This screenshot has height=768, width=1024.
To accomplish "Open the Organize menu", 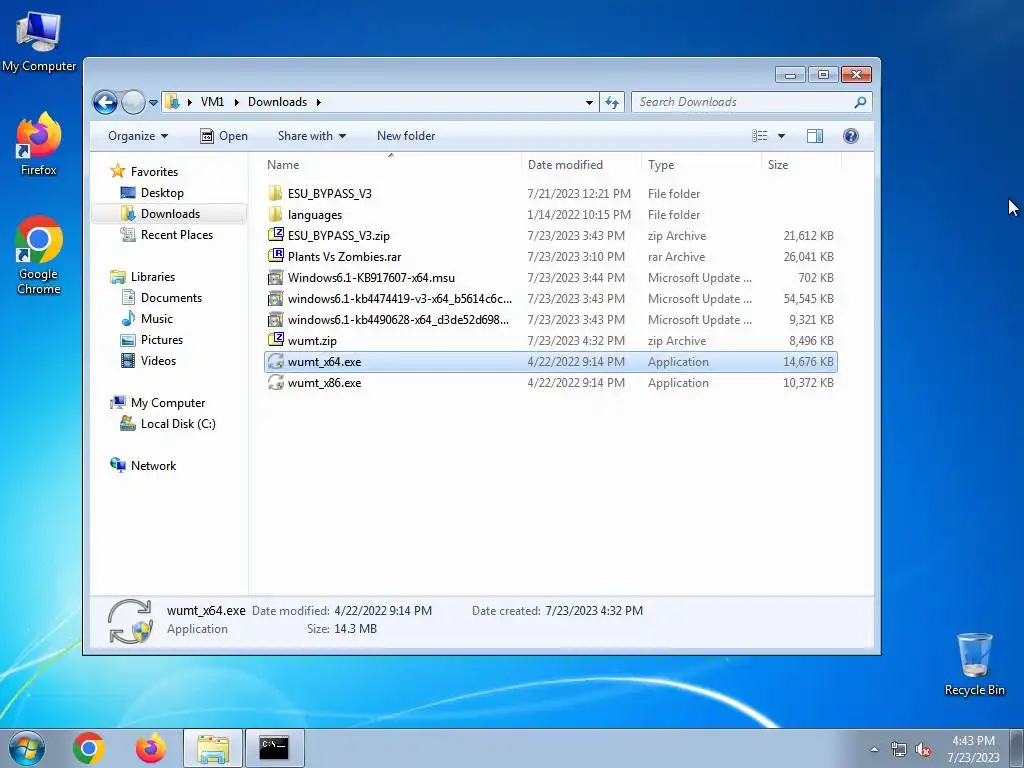I will [x=138, y=136].
